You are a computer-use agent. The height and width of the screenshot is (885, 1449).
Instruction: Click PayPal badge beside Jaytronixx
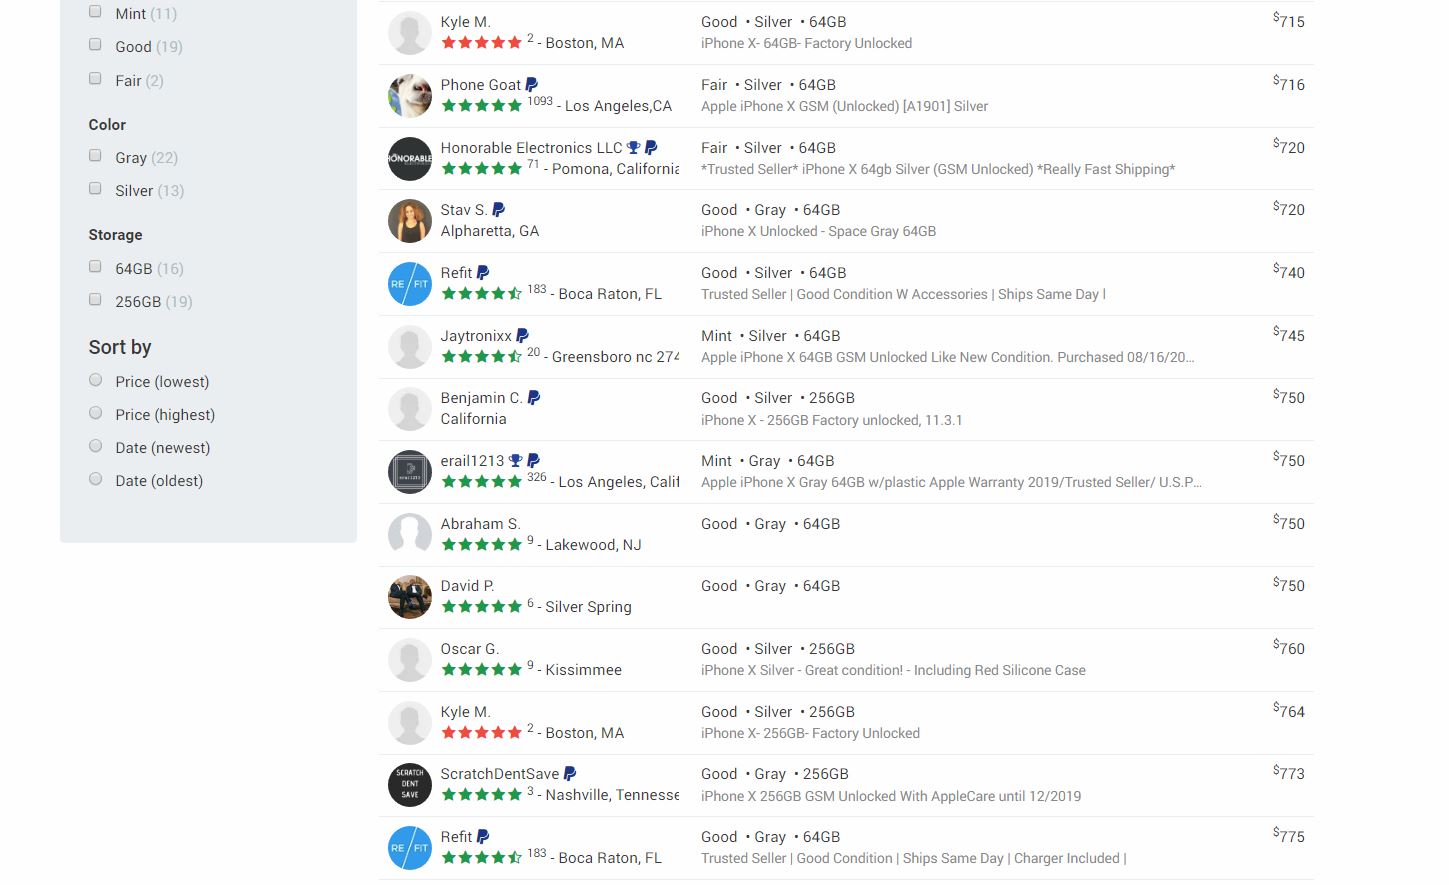pyautogui.click(x=522, y=336)
